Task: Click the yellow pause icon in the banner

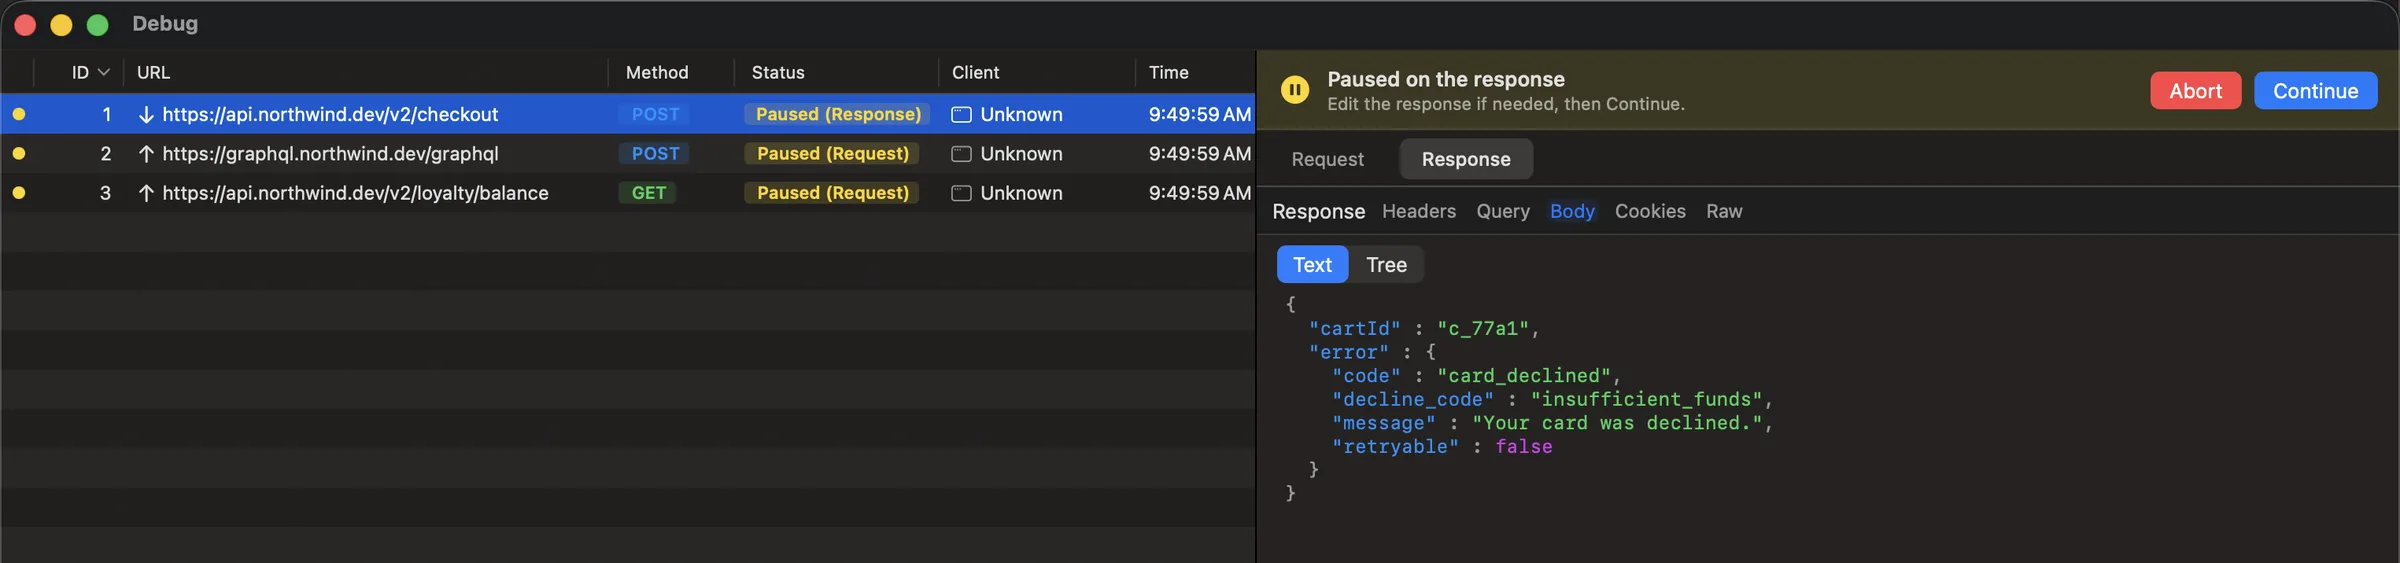Action: [1295, 90]
